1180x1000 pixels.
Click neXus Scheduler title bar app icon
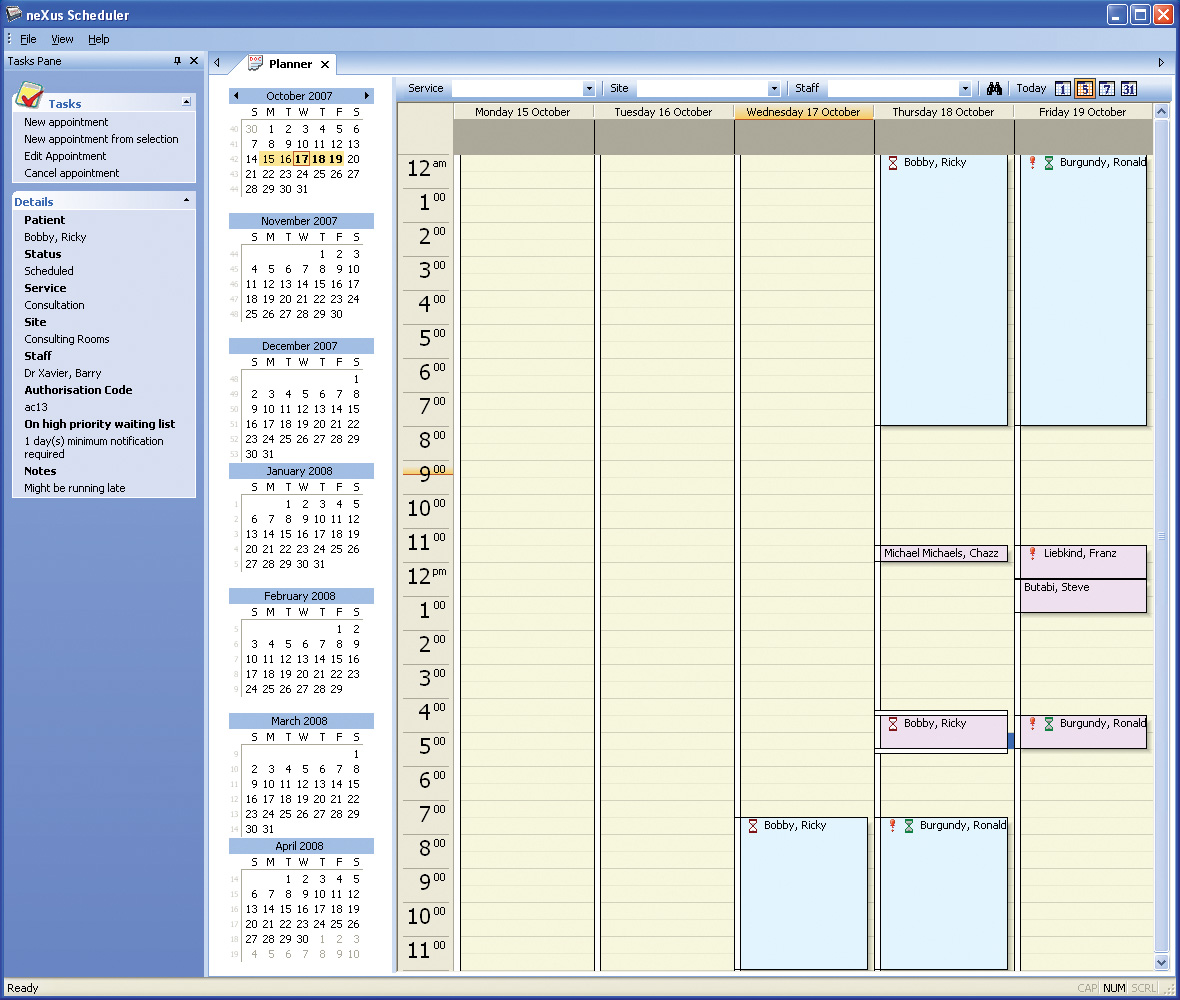pos(14,14)
